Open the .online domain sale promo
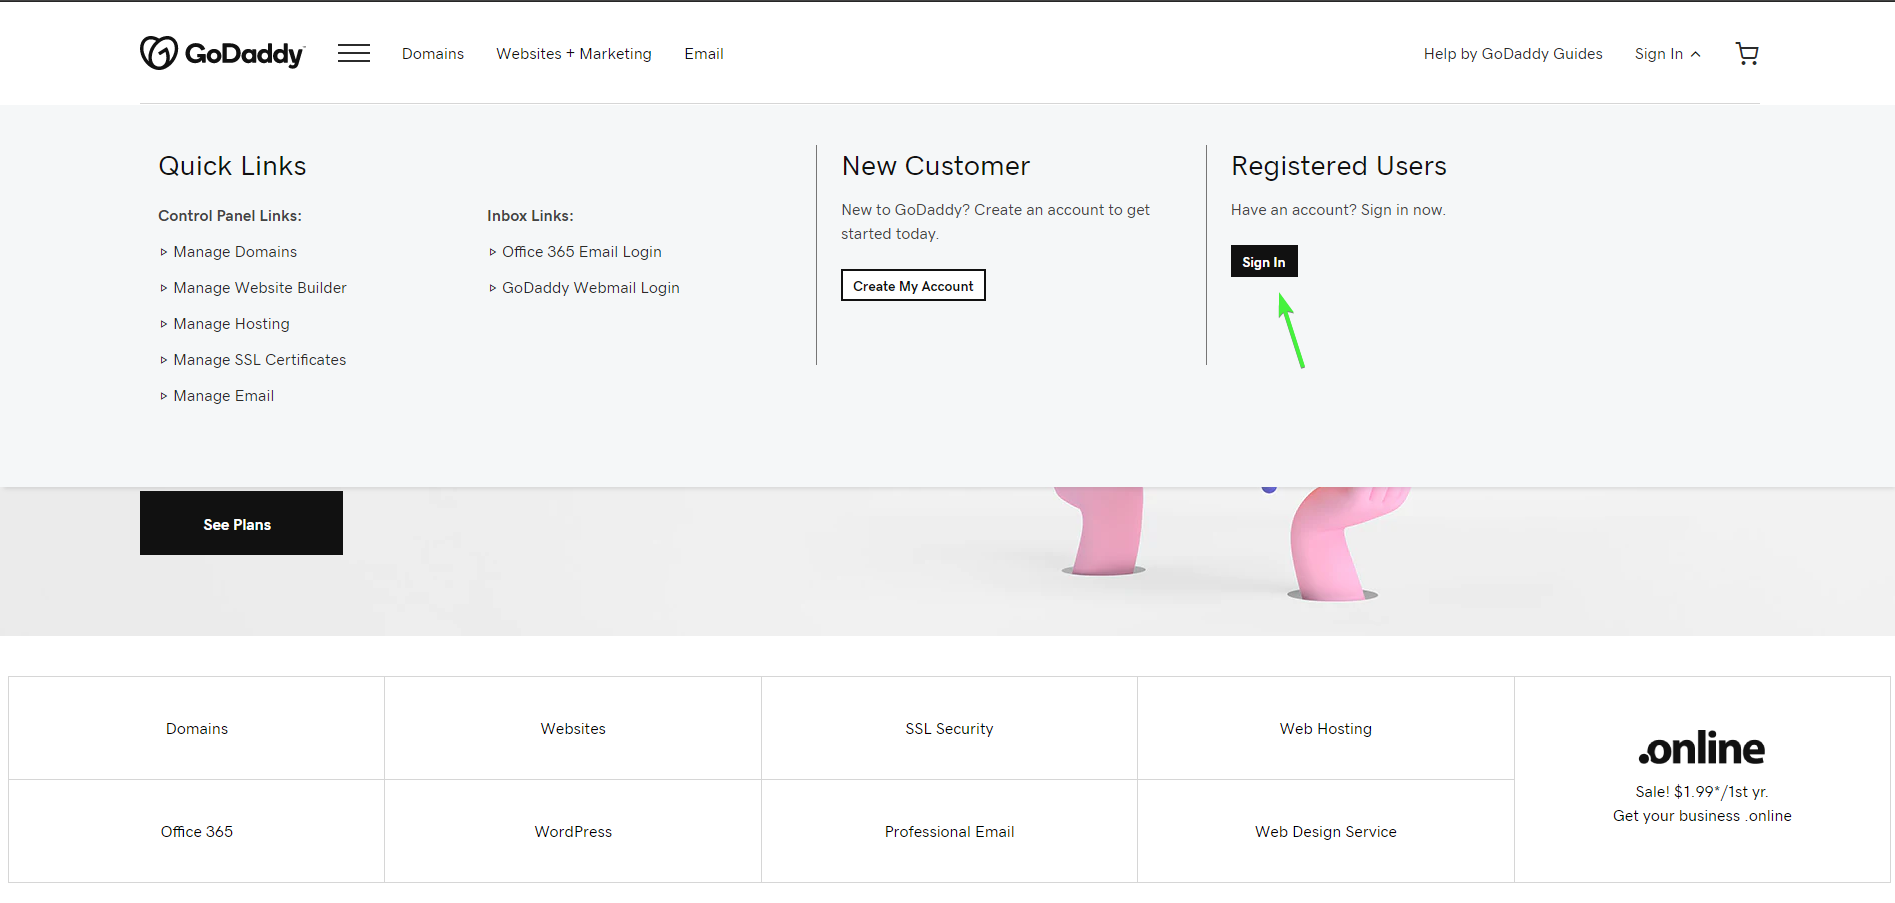The image size is (1895, 903). click(1702, 779)
